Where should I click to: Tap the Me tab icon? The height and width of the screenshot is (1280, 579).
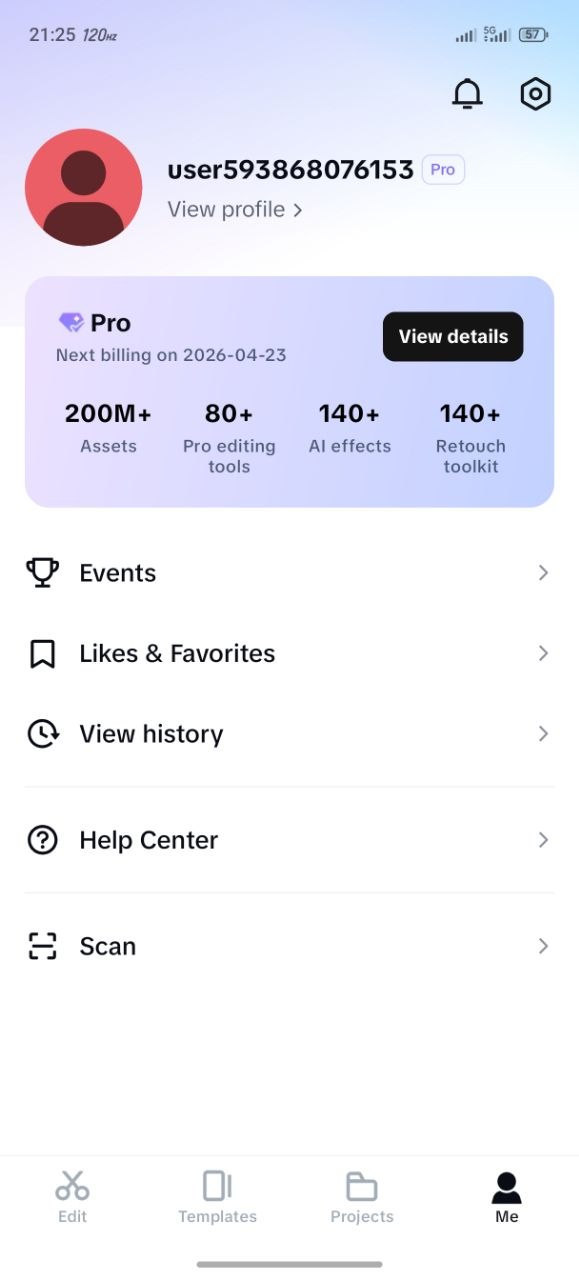coord(507,1187)
